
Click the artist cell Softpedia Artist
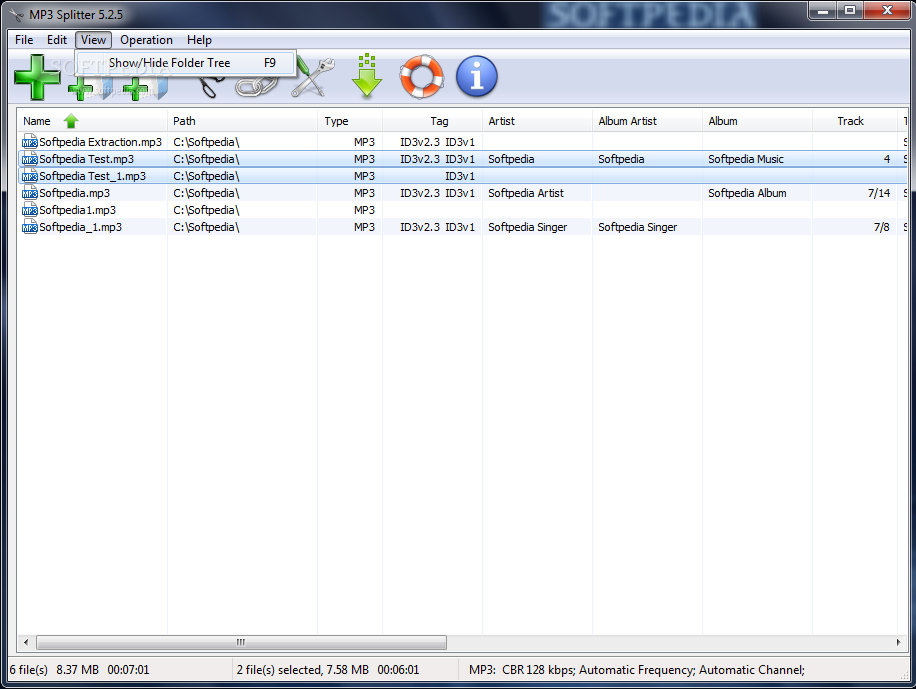(x=526, y=193)
